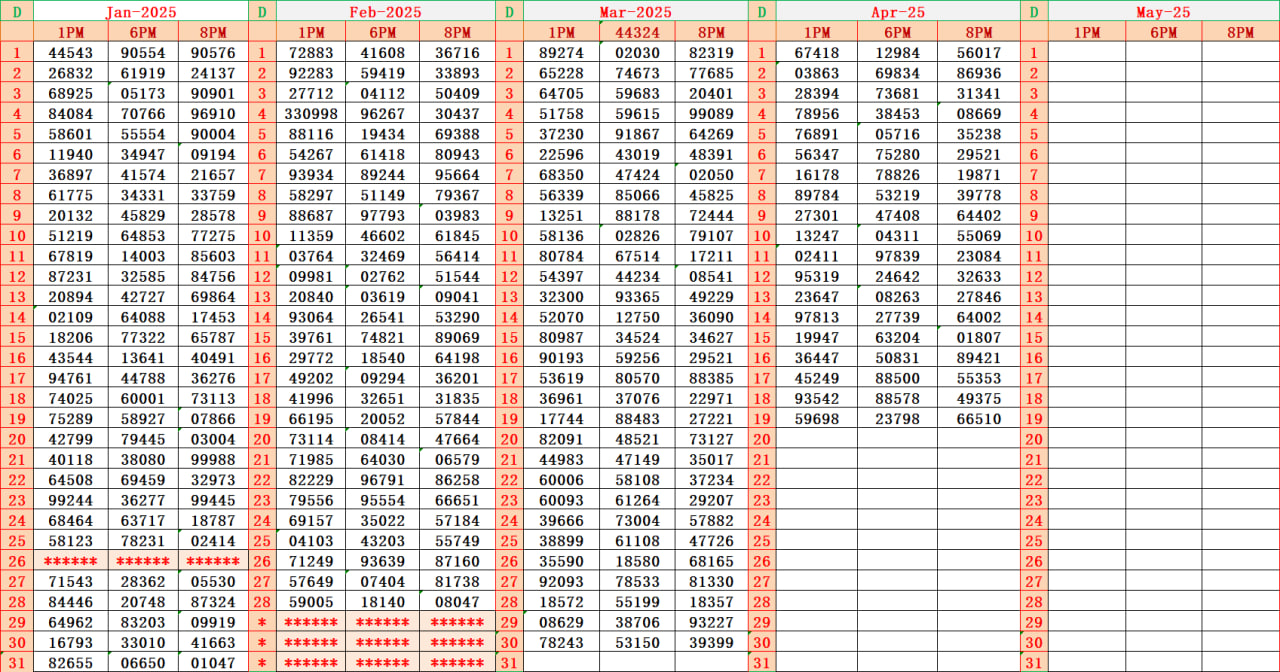Select the cell with 99089
The height and width of the screenshot is (672, 1280).
point(711,114)
